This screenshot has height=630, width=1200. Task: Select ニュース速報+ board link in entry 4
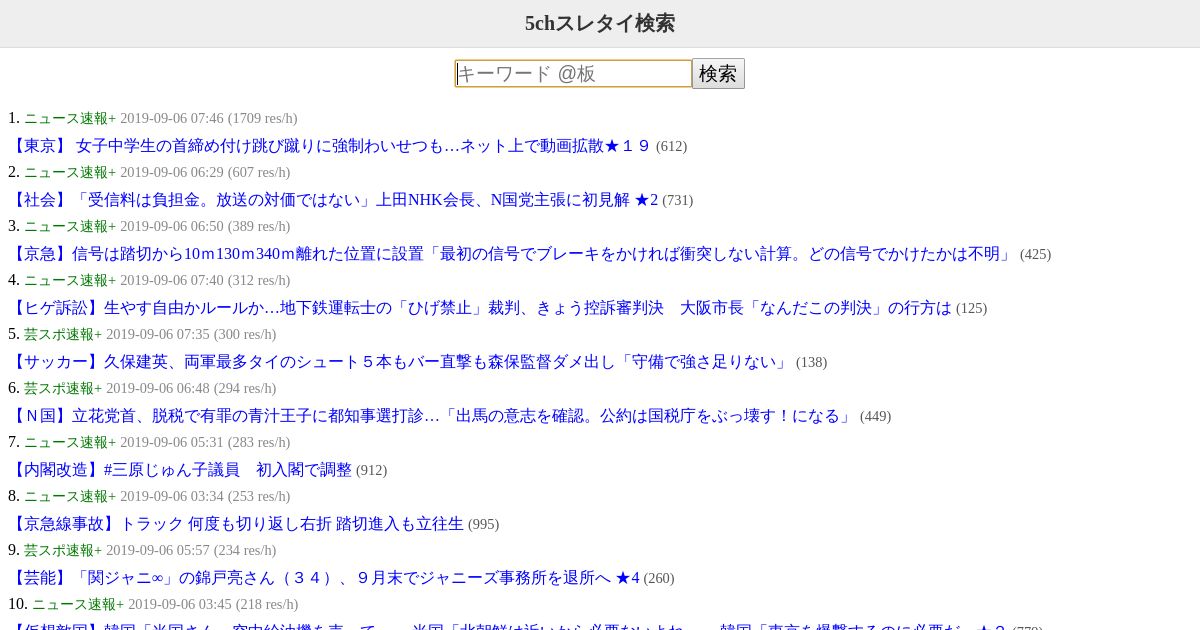click(x=70, y=280)
